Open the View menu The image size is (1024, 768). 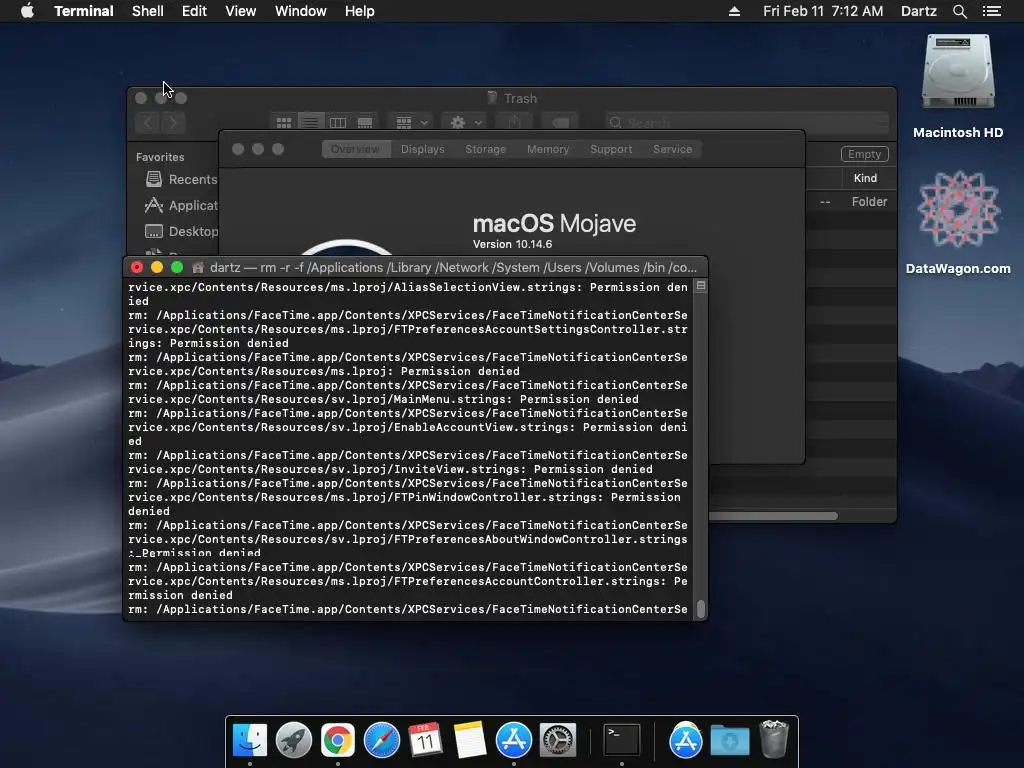click(240, 11)
